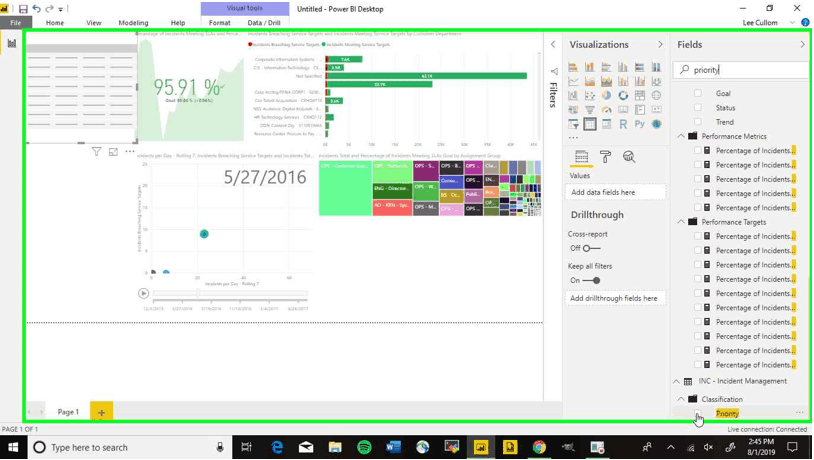The image size is (814, 460).
Task: Select the map globe visual
Action: pyautogui.click(x=656, y=96)
